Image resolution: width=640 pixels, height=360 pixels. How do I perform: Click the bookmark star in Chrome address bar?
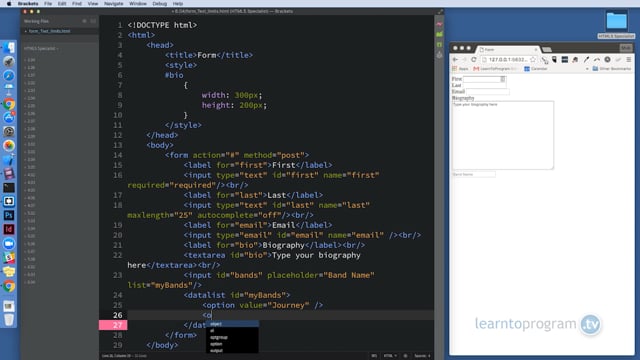coord(533,60)
